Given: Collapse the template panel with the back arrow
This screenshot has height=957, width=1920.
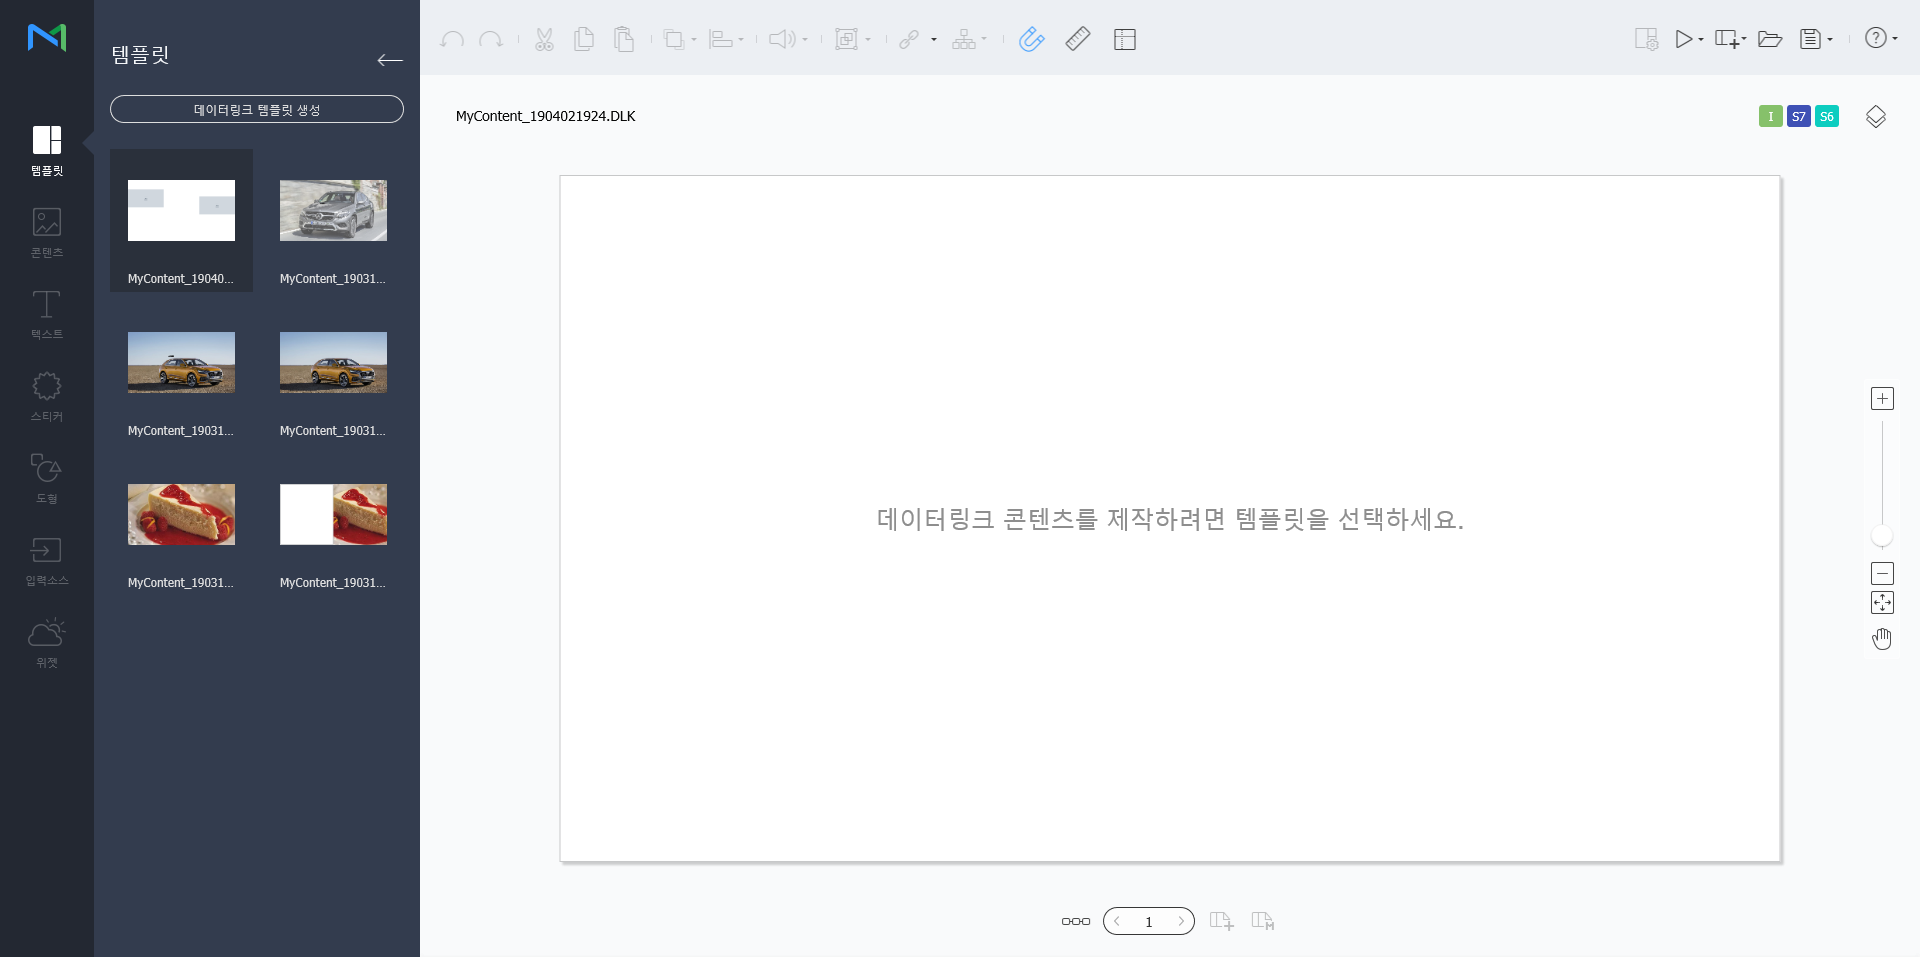Looking at the screenshot, I should 390,60.
